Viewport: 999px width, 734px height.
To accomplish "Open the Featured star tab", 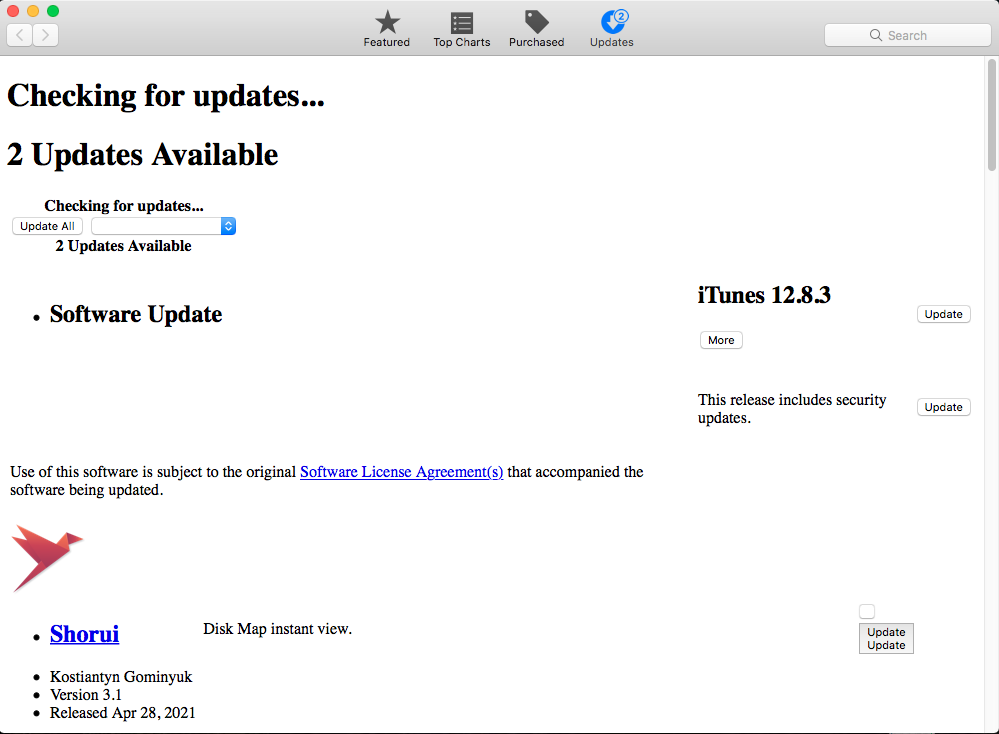I will [387, 29].
